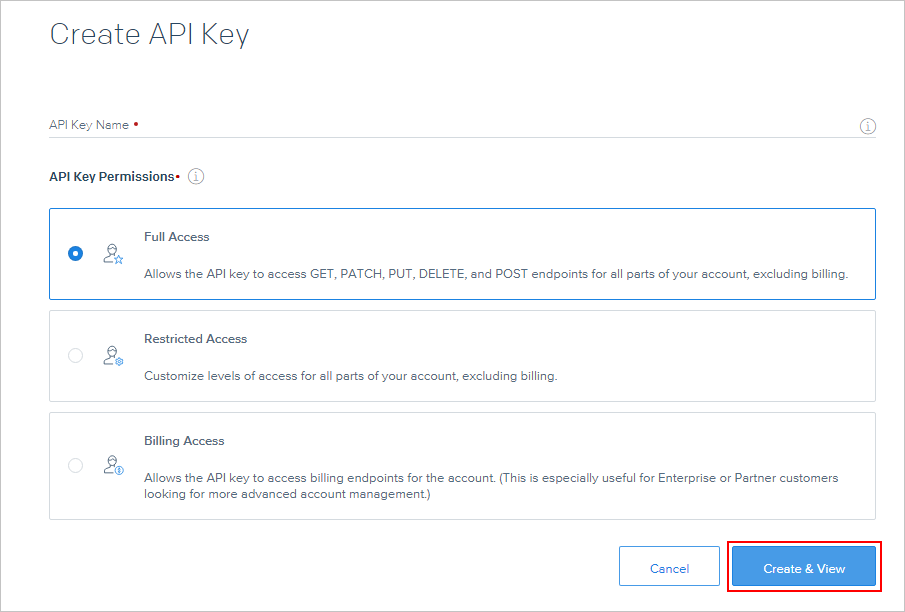
Task: Select the Billing Access radio button
Action: [76, 465]
